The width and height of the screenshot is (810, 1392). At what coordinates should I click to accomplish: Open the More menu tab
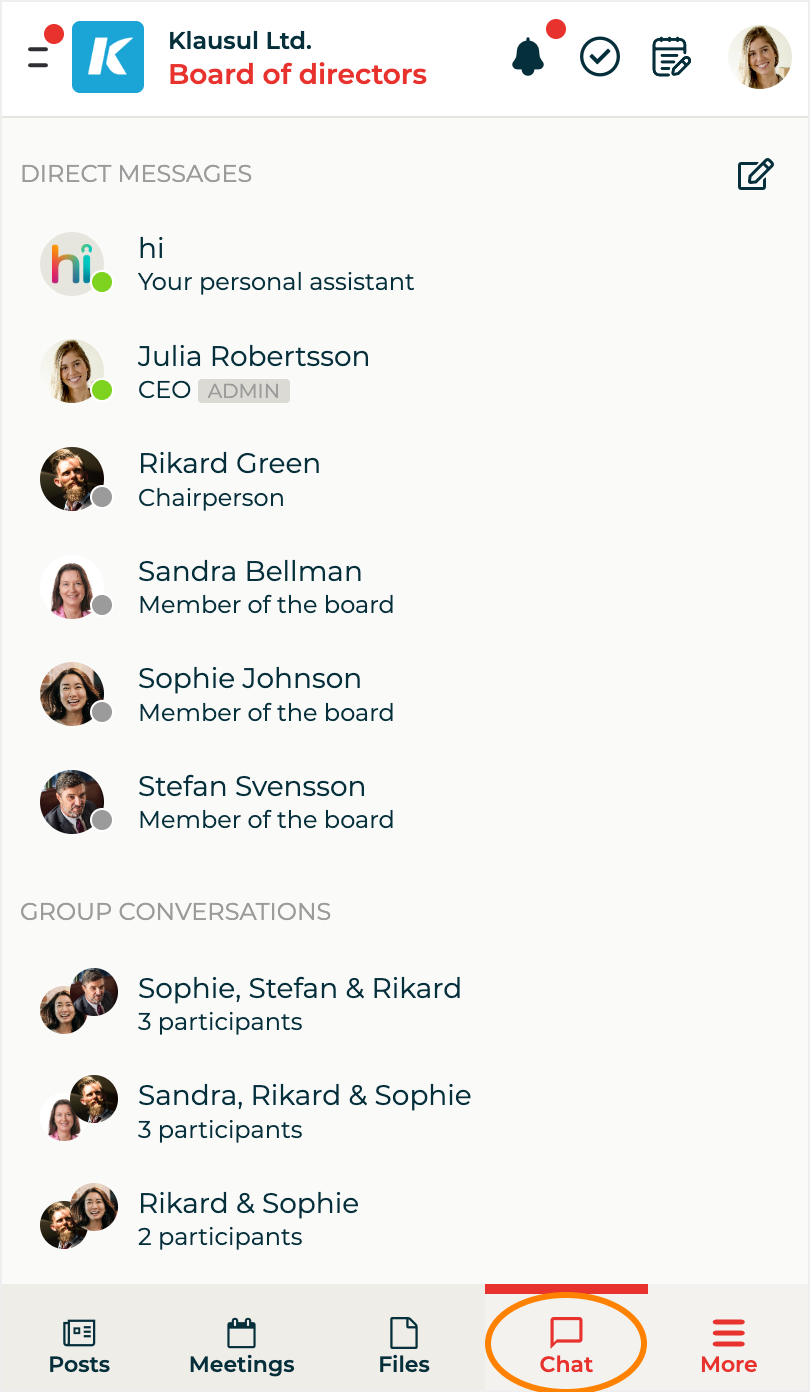pos(728,1346)
